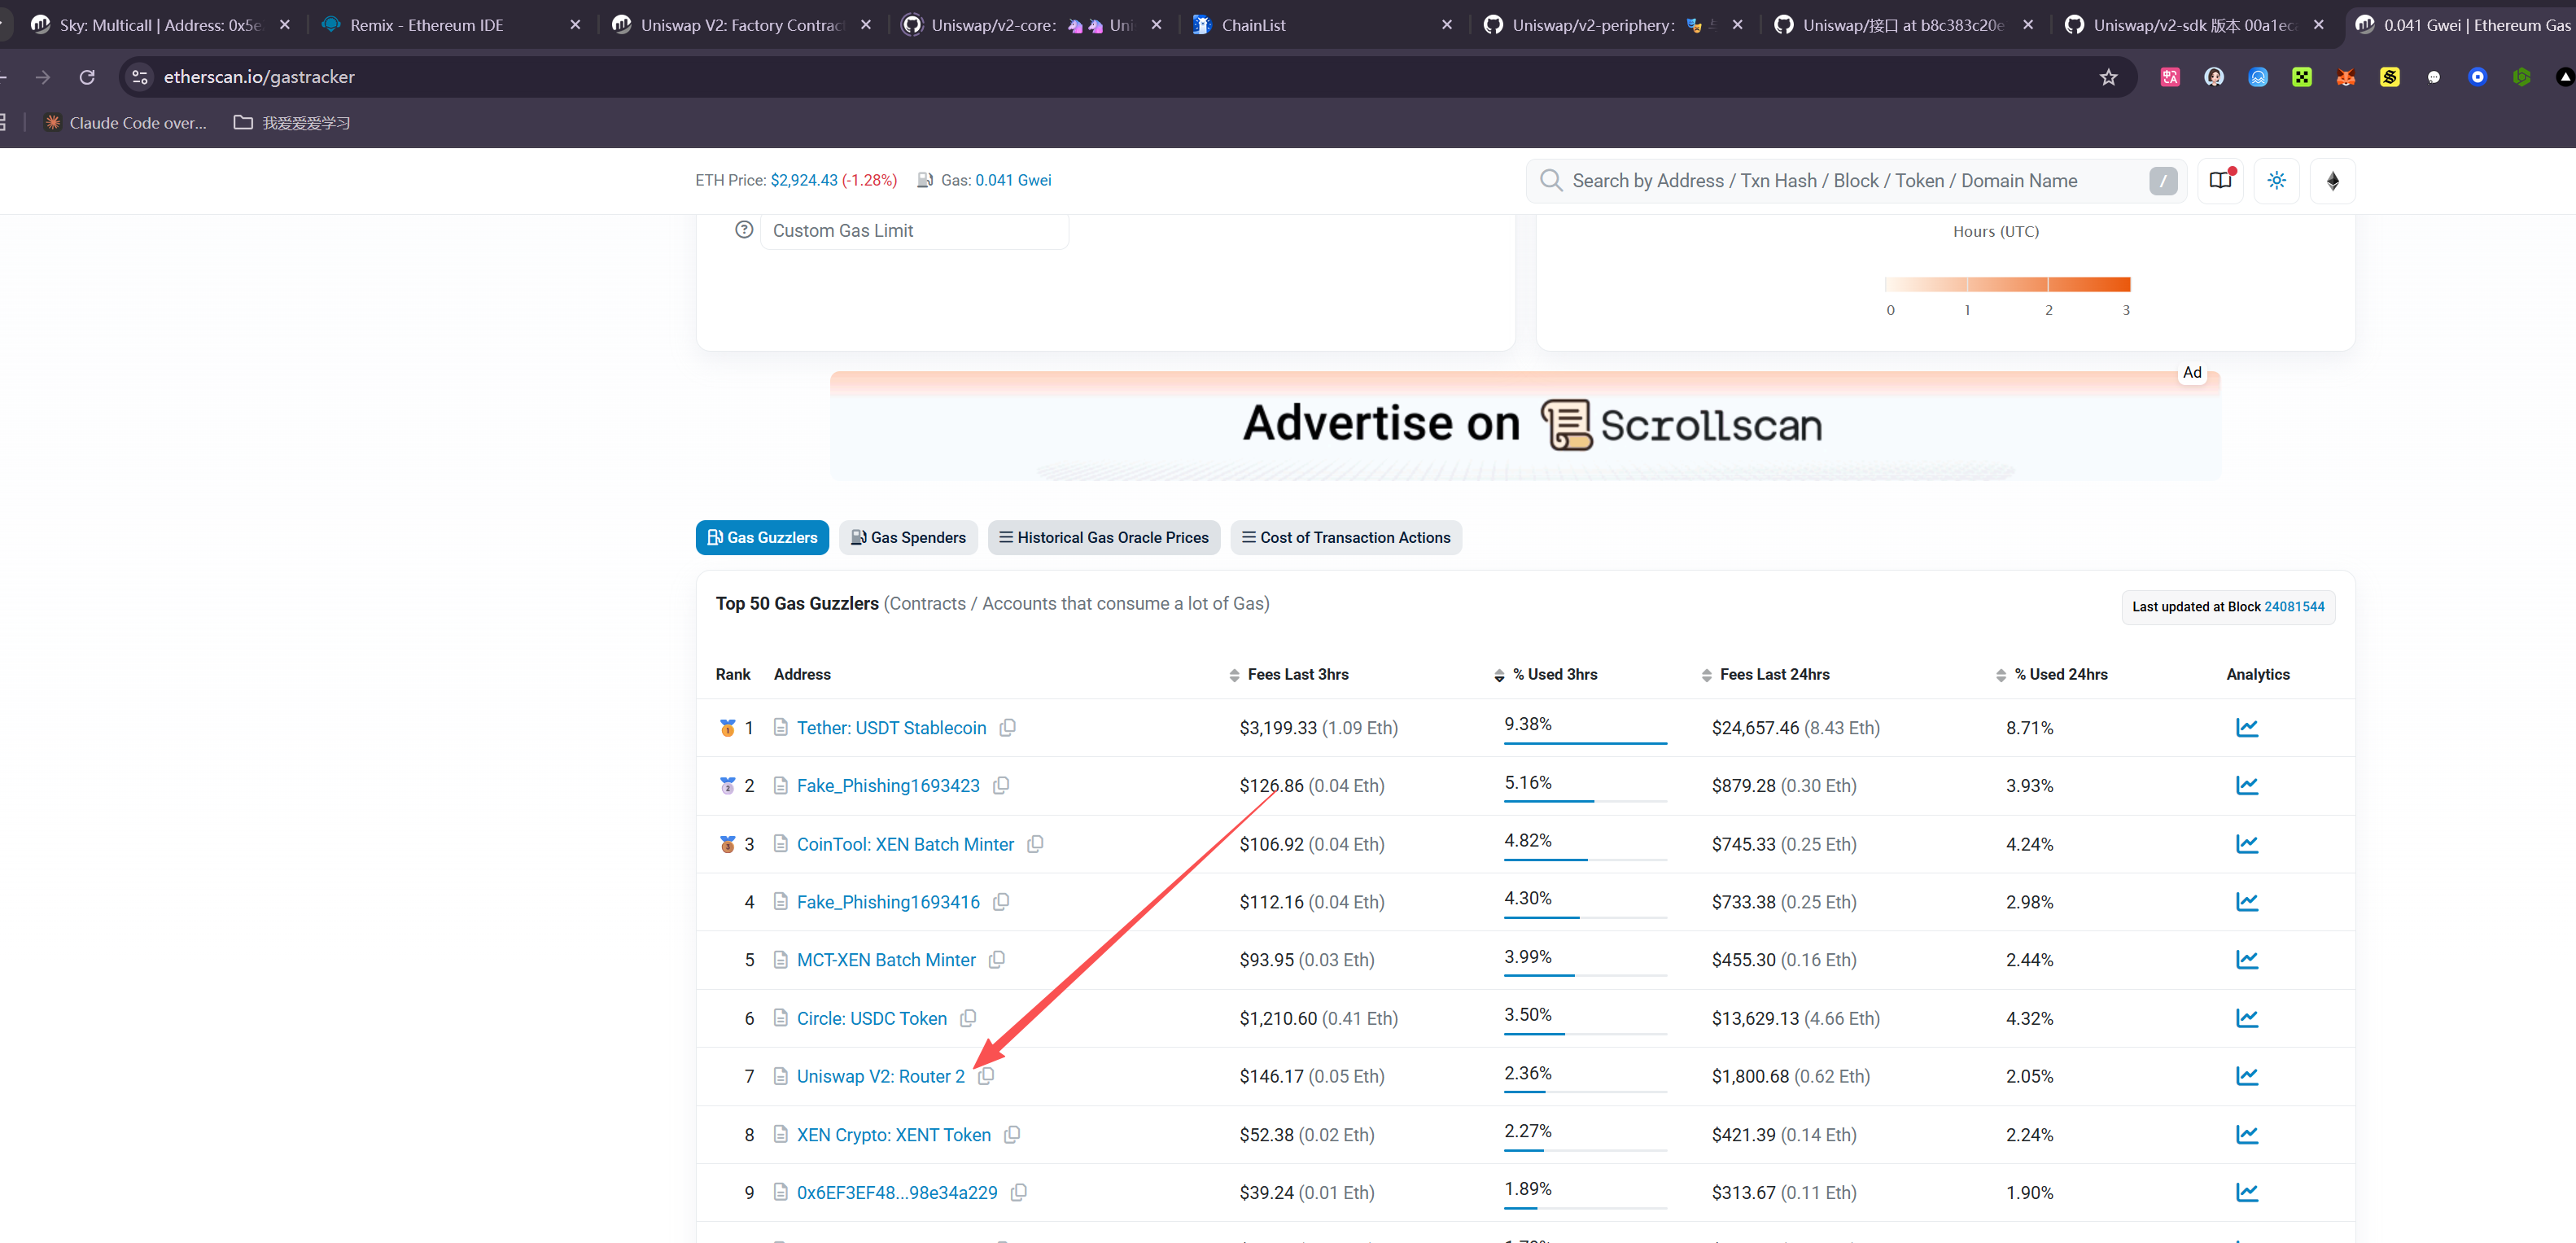Open XEN Crypto: XENT Token address
2576x1243 pixels.
tap(893, 1135)
